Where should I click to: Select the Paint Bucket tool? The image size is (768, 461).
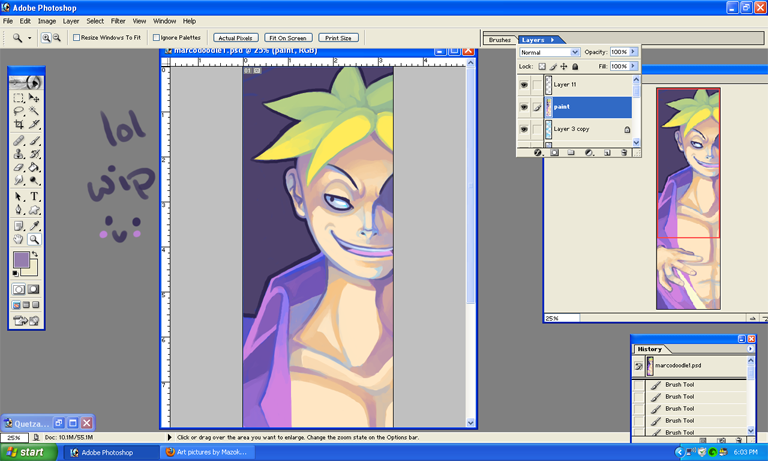click(x=34, y=168)
